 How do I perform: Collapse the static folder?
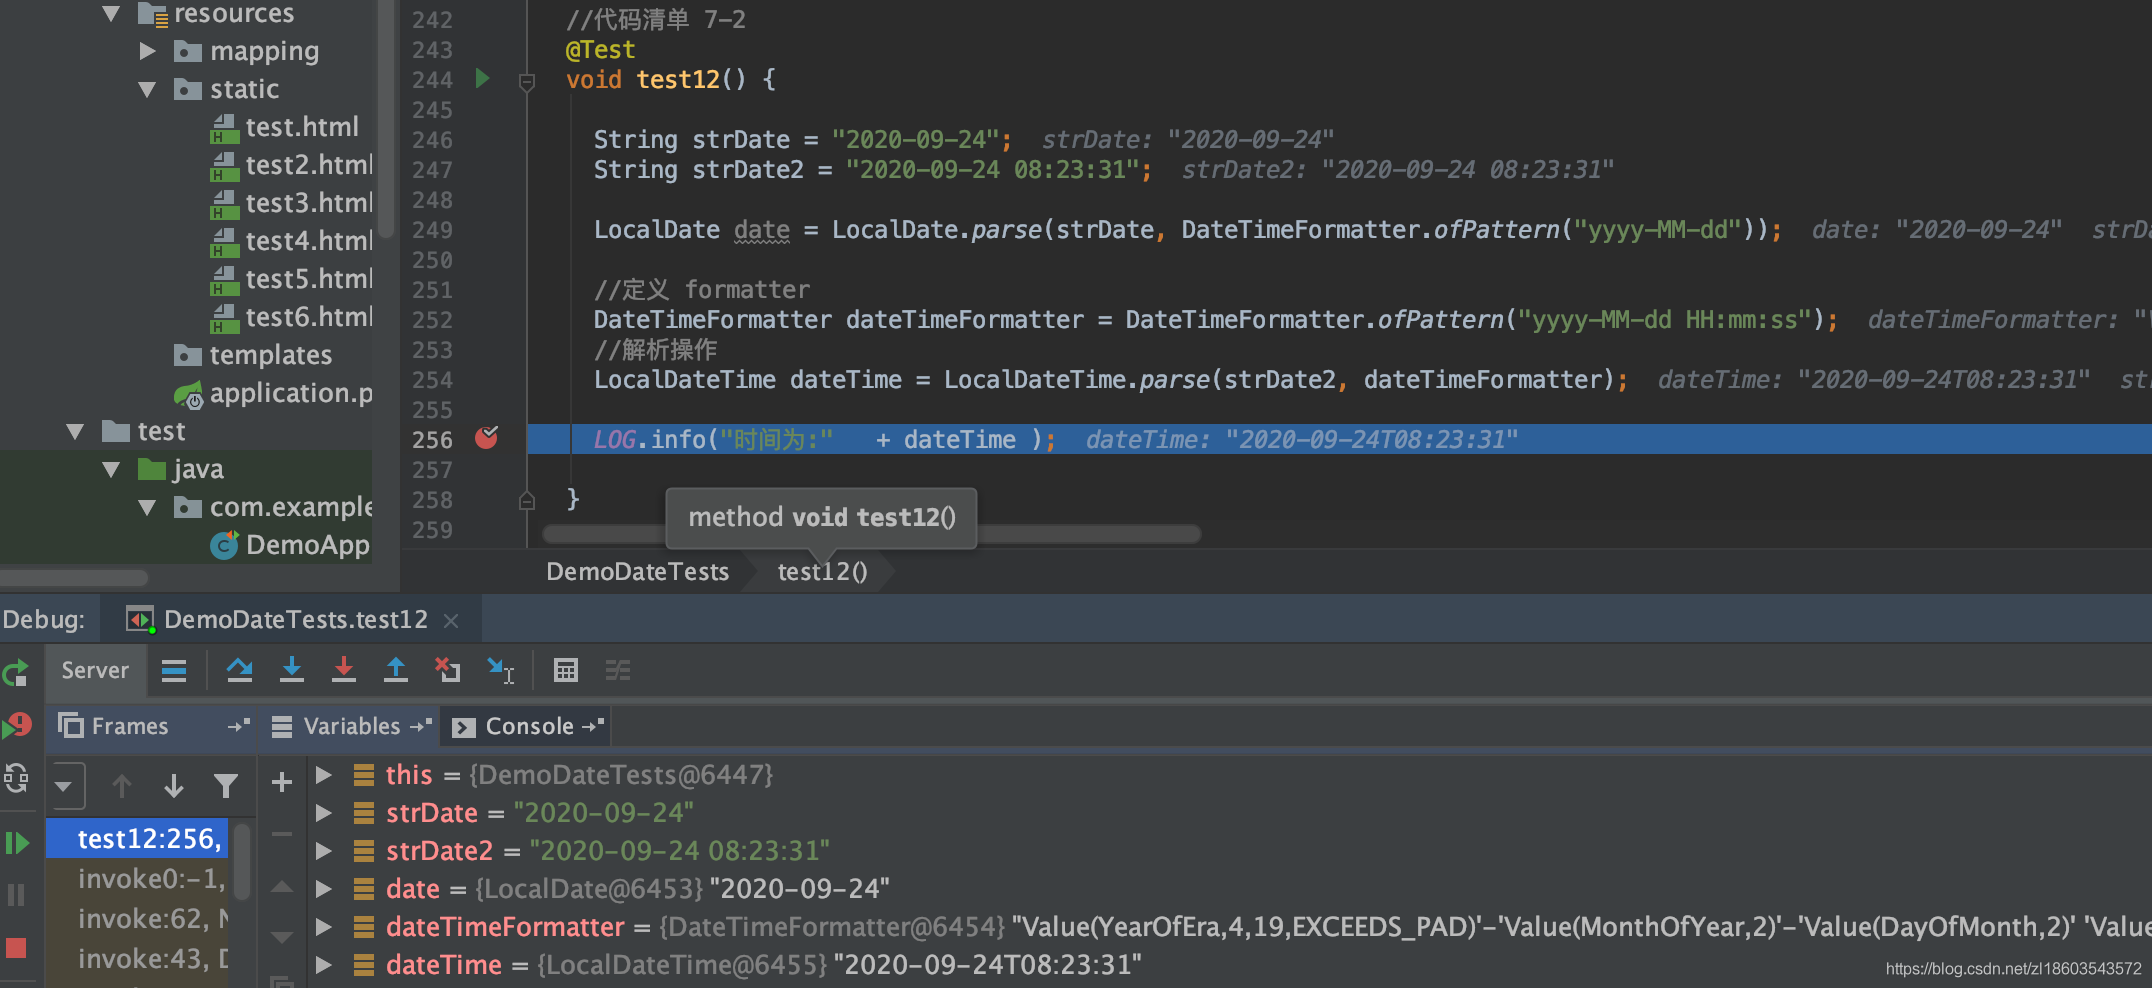click(147, 89)
